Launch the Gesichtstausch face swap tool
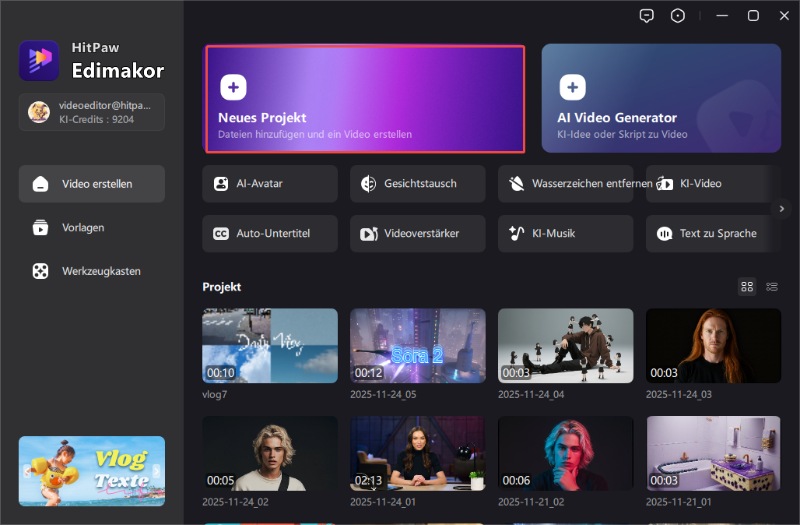800x525 pixels. [417, 184]
